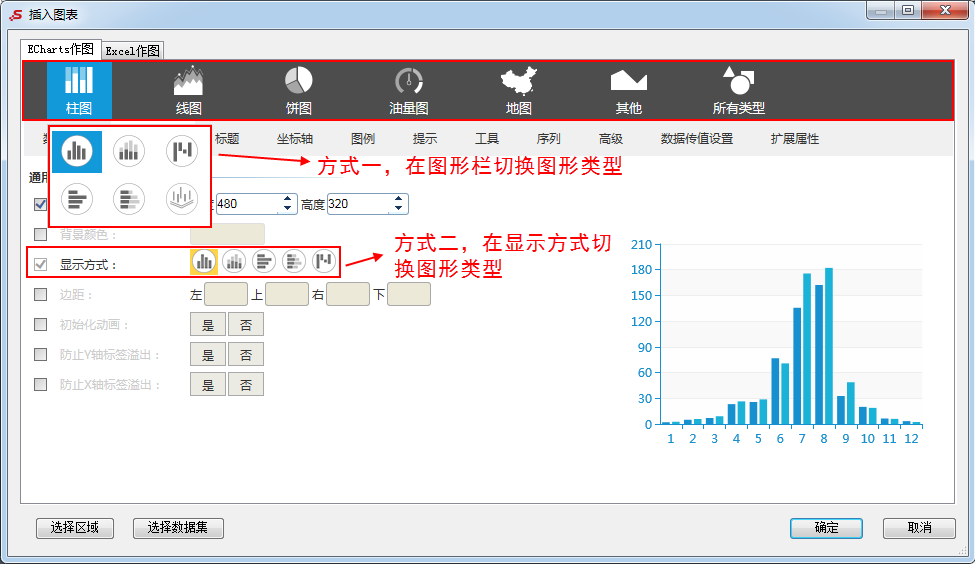Open the 扩展属性 tab
The image size is (975, 564).
(795, 139)
